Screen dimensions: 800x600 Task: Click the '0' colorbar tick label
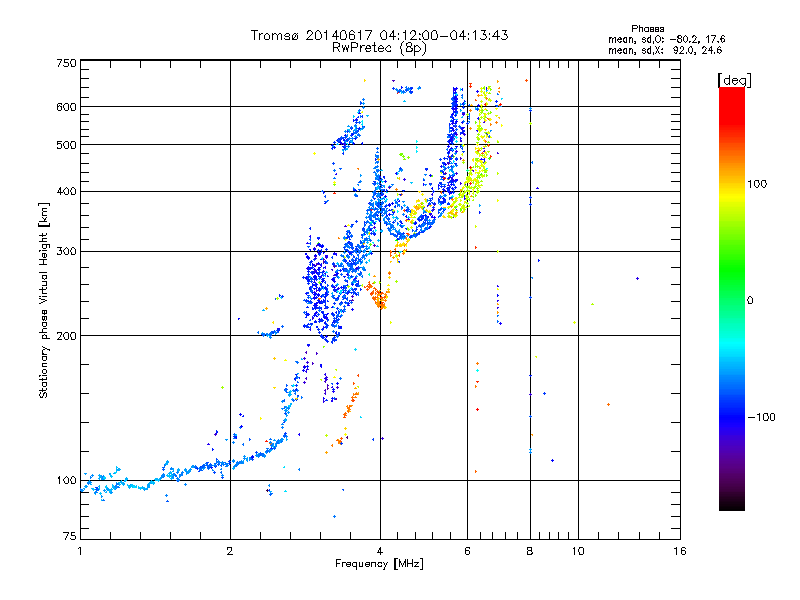click(750, 301)
